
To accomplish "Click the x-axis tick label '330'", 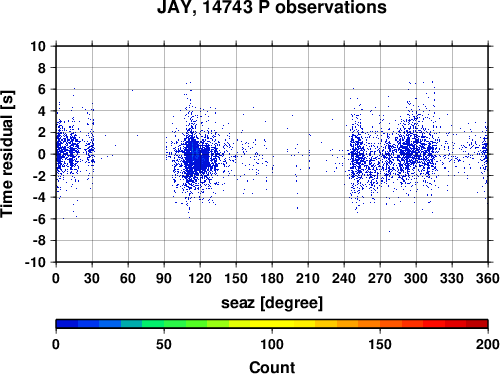I will (x=452, y=278).
